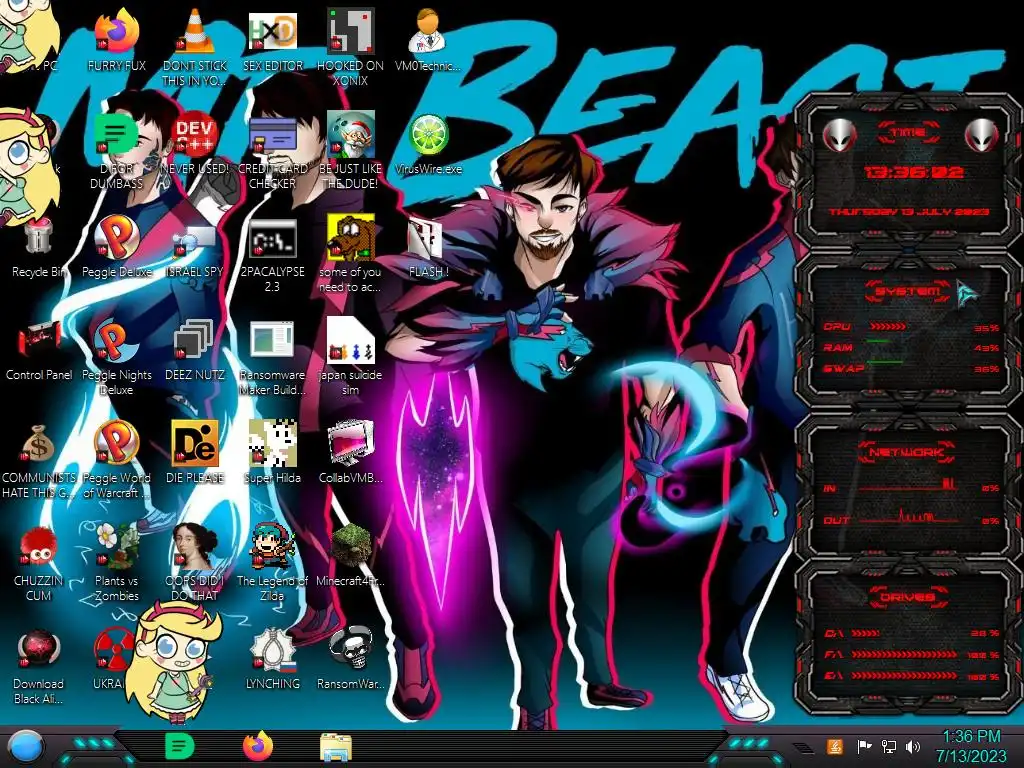Open Download Black Ali icon
Viewport: 1024px width, 768px height.
[x=38, y=649]
